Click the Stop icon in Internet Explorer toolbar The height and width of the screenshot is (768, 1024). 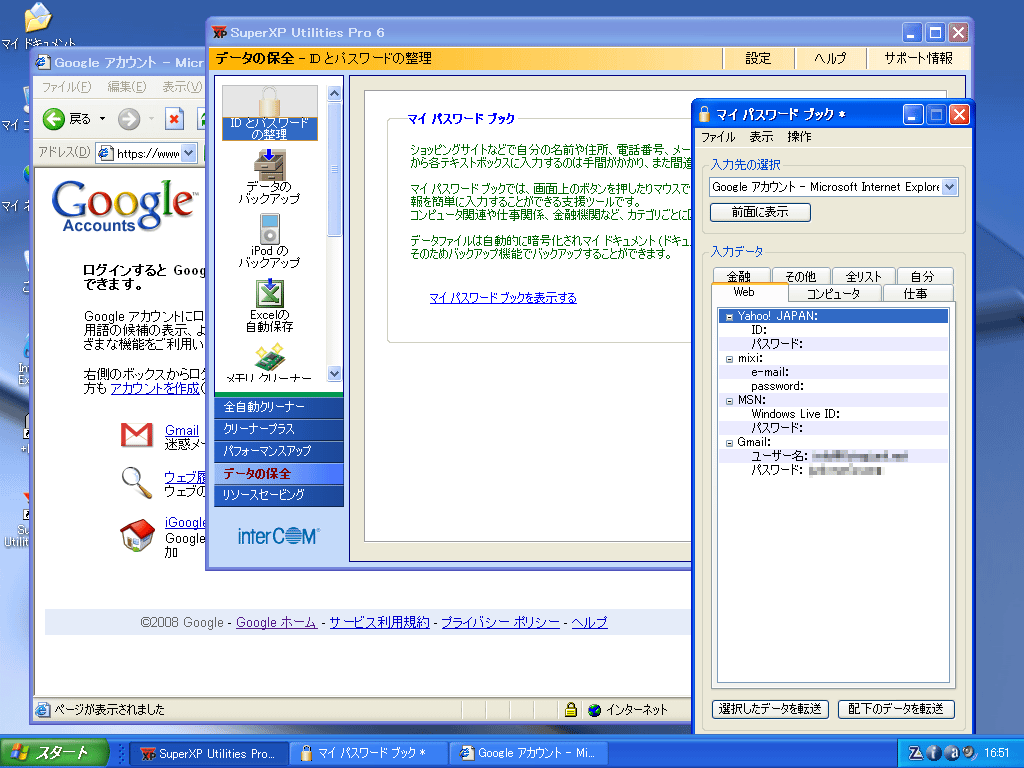tap(174, 119)
